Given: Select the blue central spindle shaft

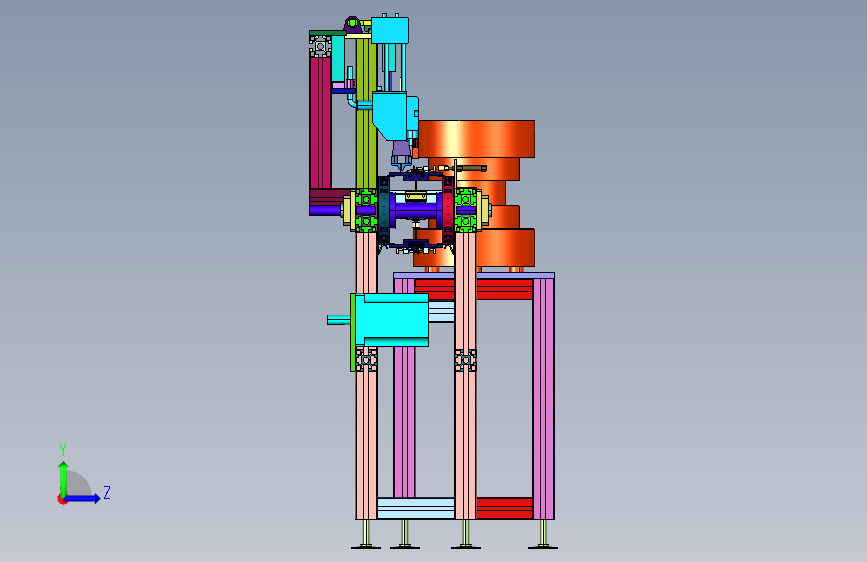Looking at the screenshot, I should pyautogui.click(x=416, y=212).
